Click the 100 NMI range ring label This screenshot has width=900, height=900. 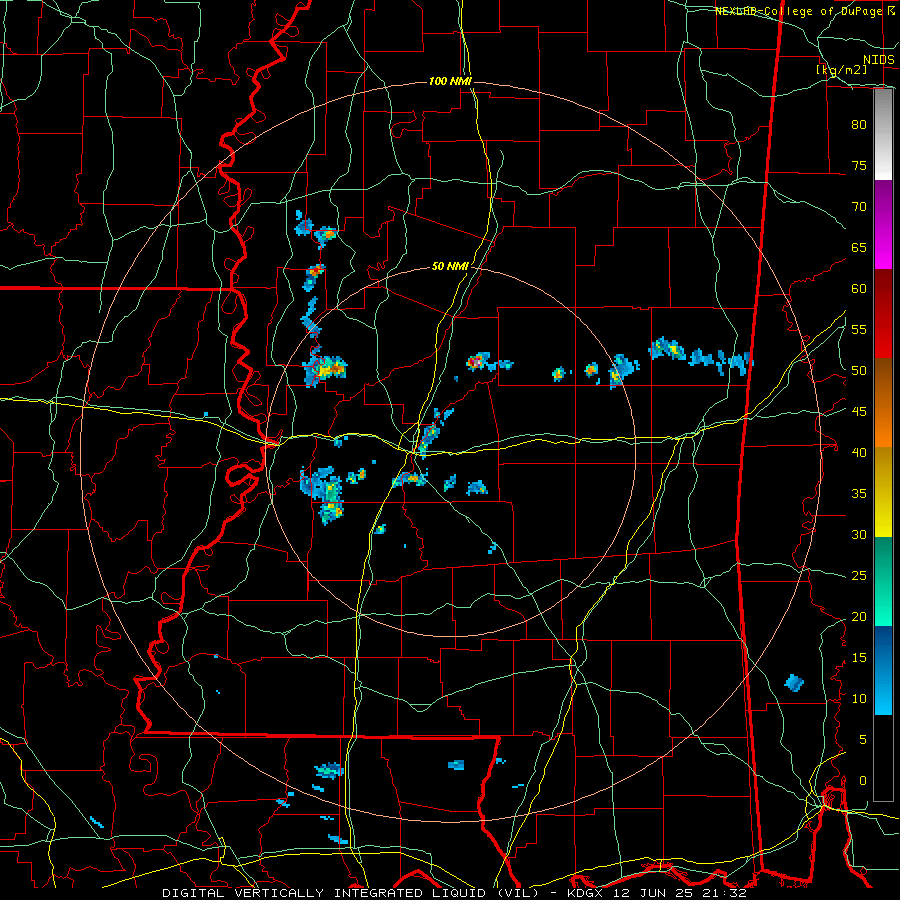point(450,82)
